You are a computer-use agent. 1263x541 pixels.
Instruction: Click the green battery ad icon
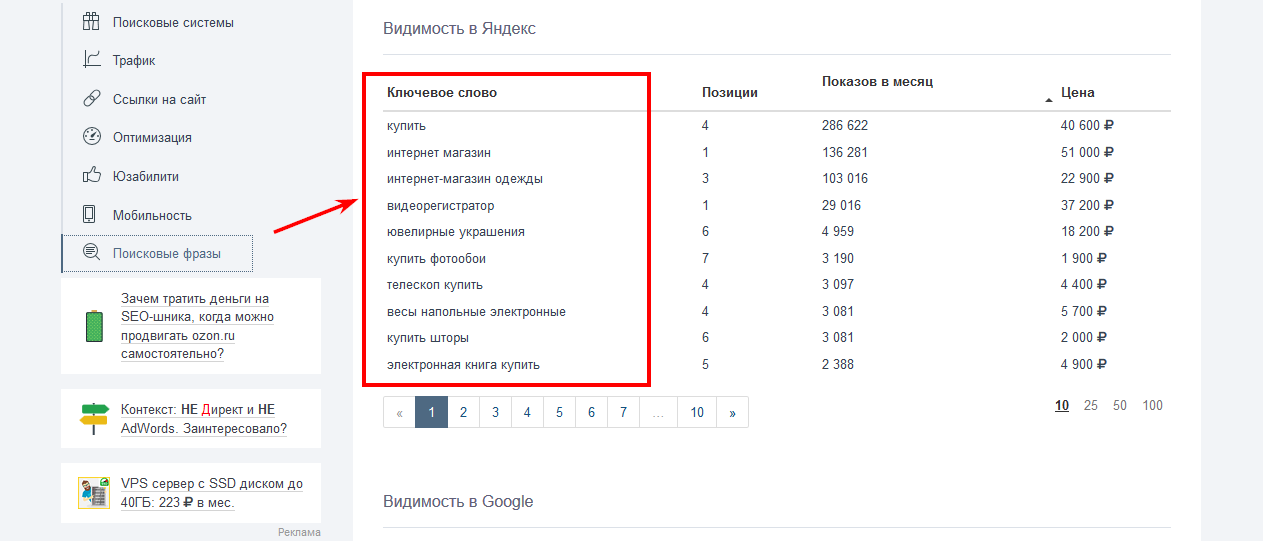coord(95,327)
